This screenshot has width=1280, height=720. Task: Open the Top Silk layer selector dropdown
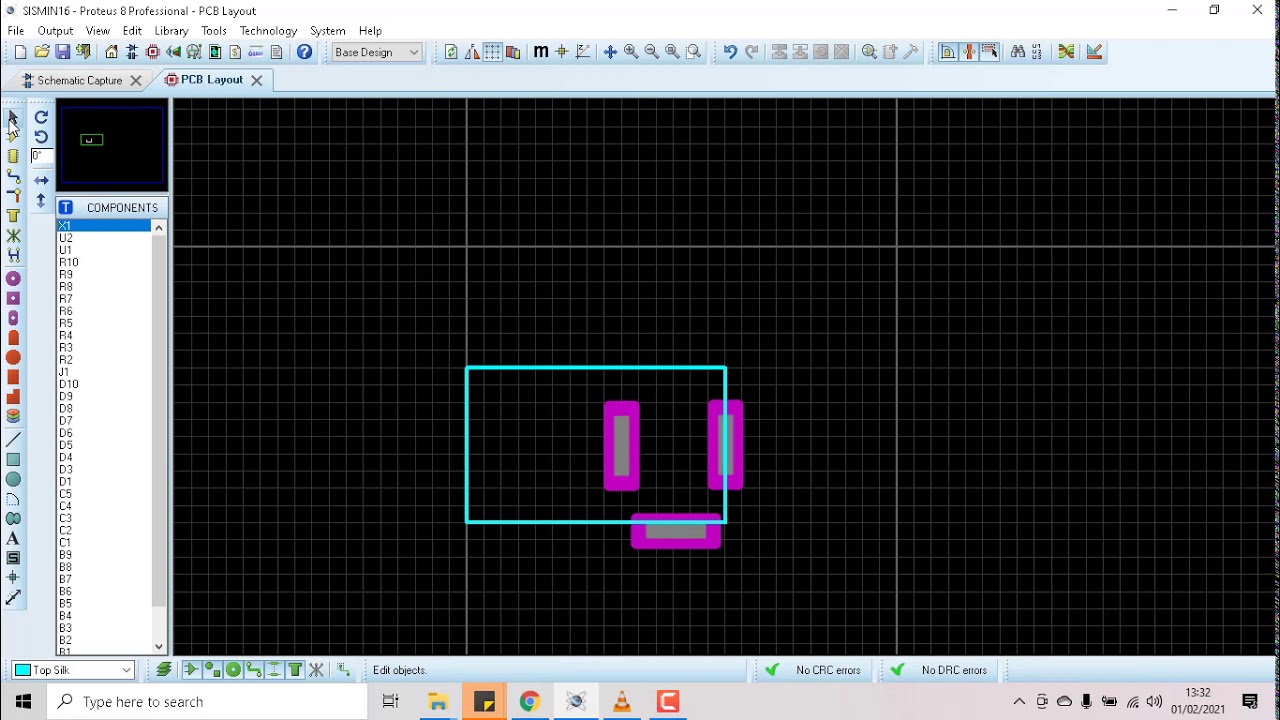(x=74, y=670)
